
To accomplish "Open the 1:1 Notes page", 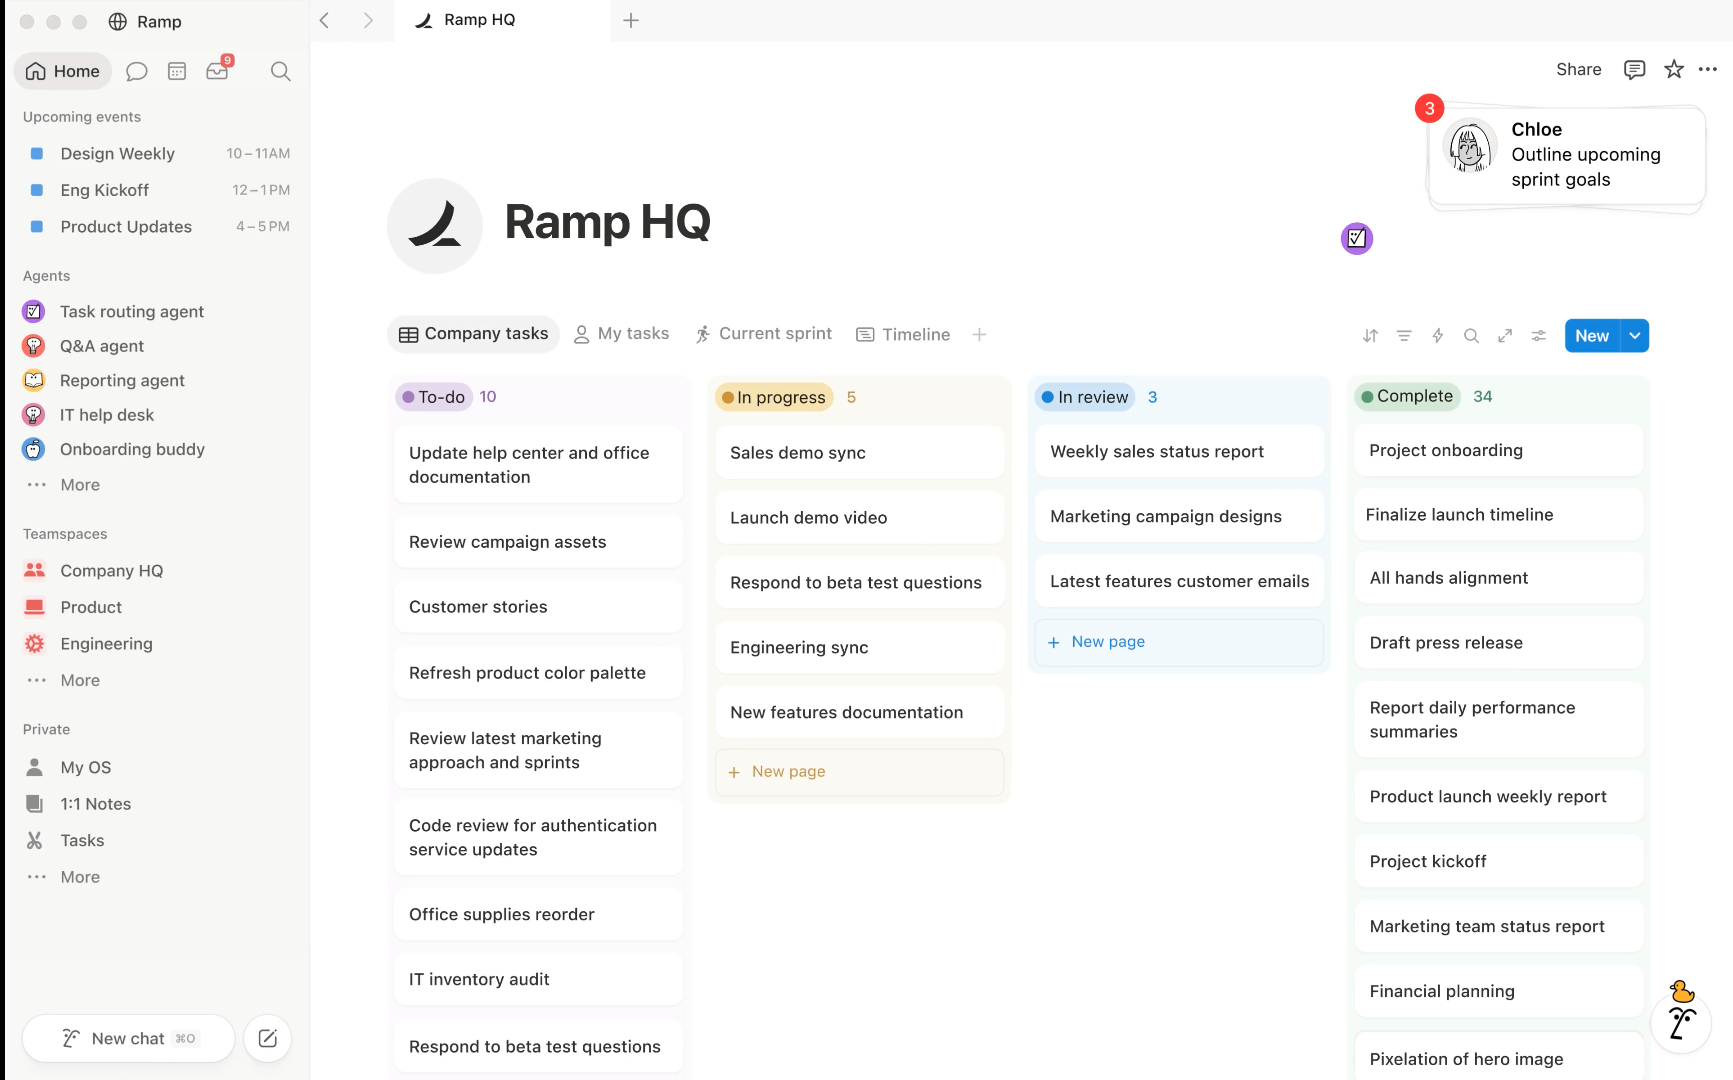I will [78, 804].
